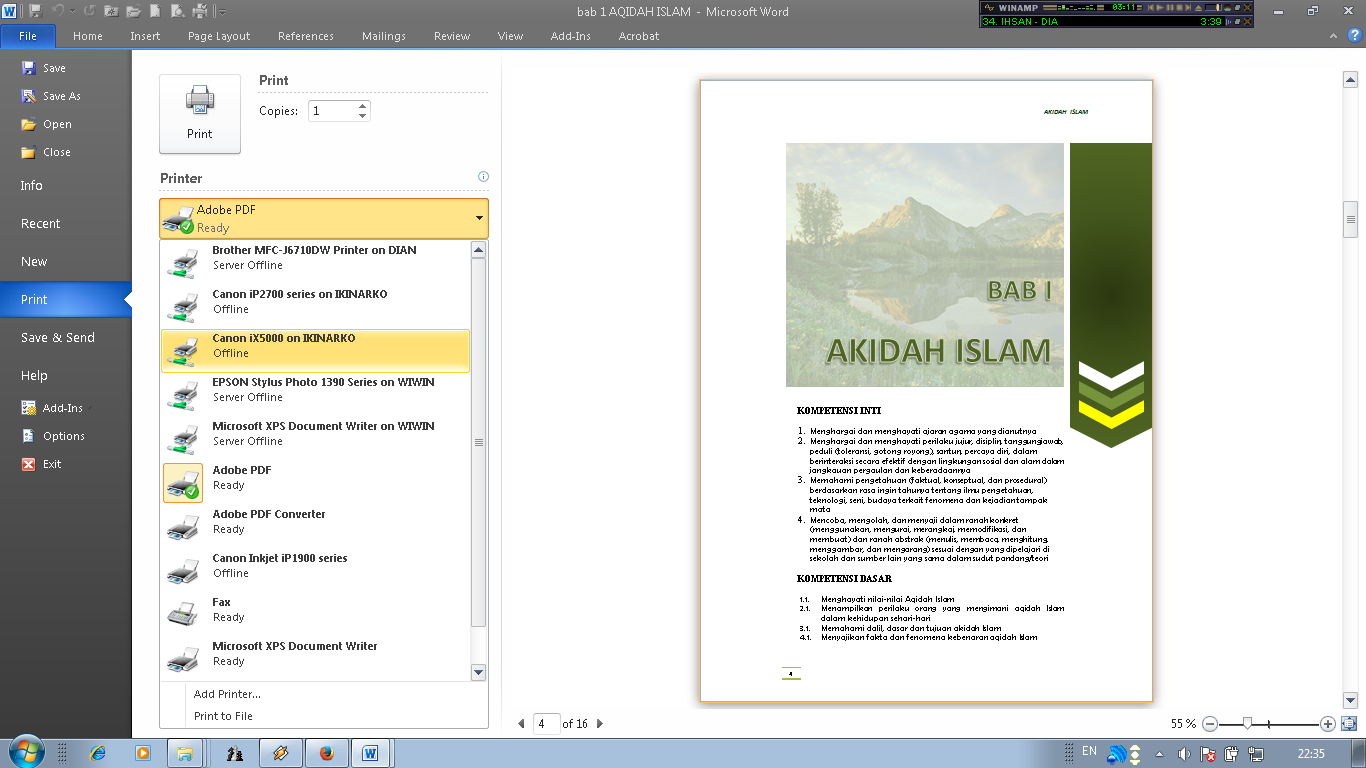Click the large Print button
The width and height of the screenshot is (1366, 768).
click(200, 114)
